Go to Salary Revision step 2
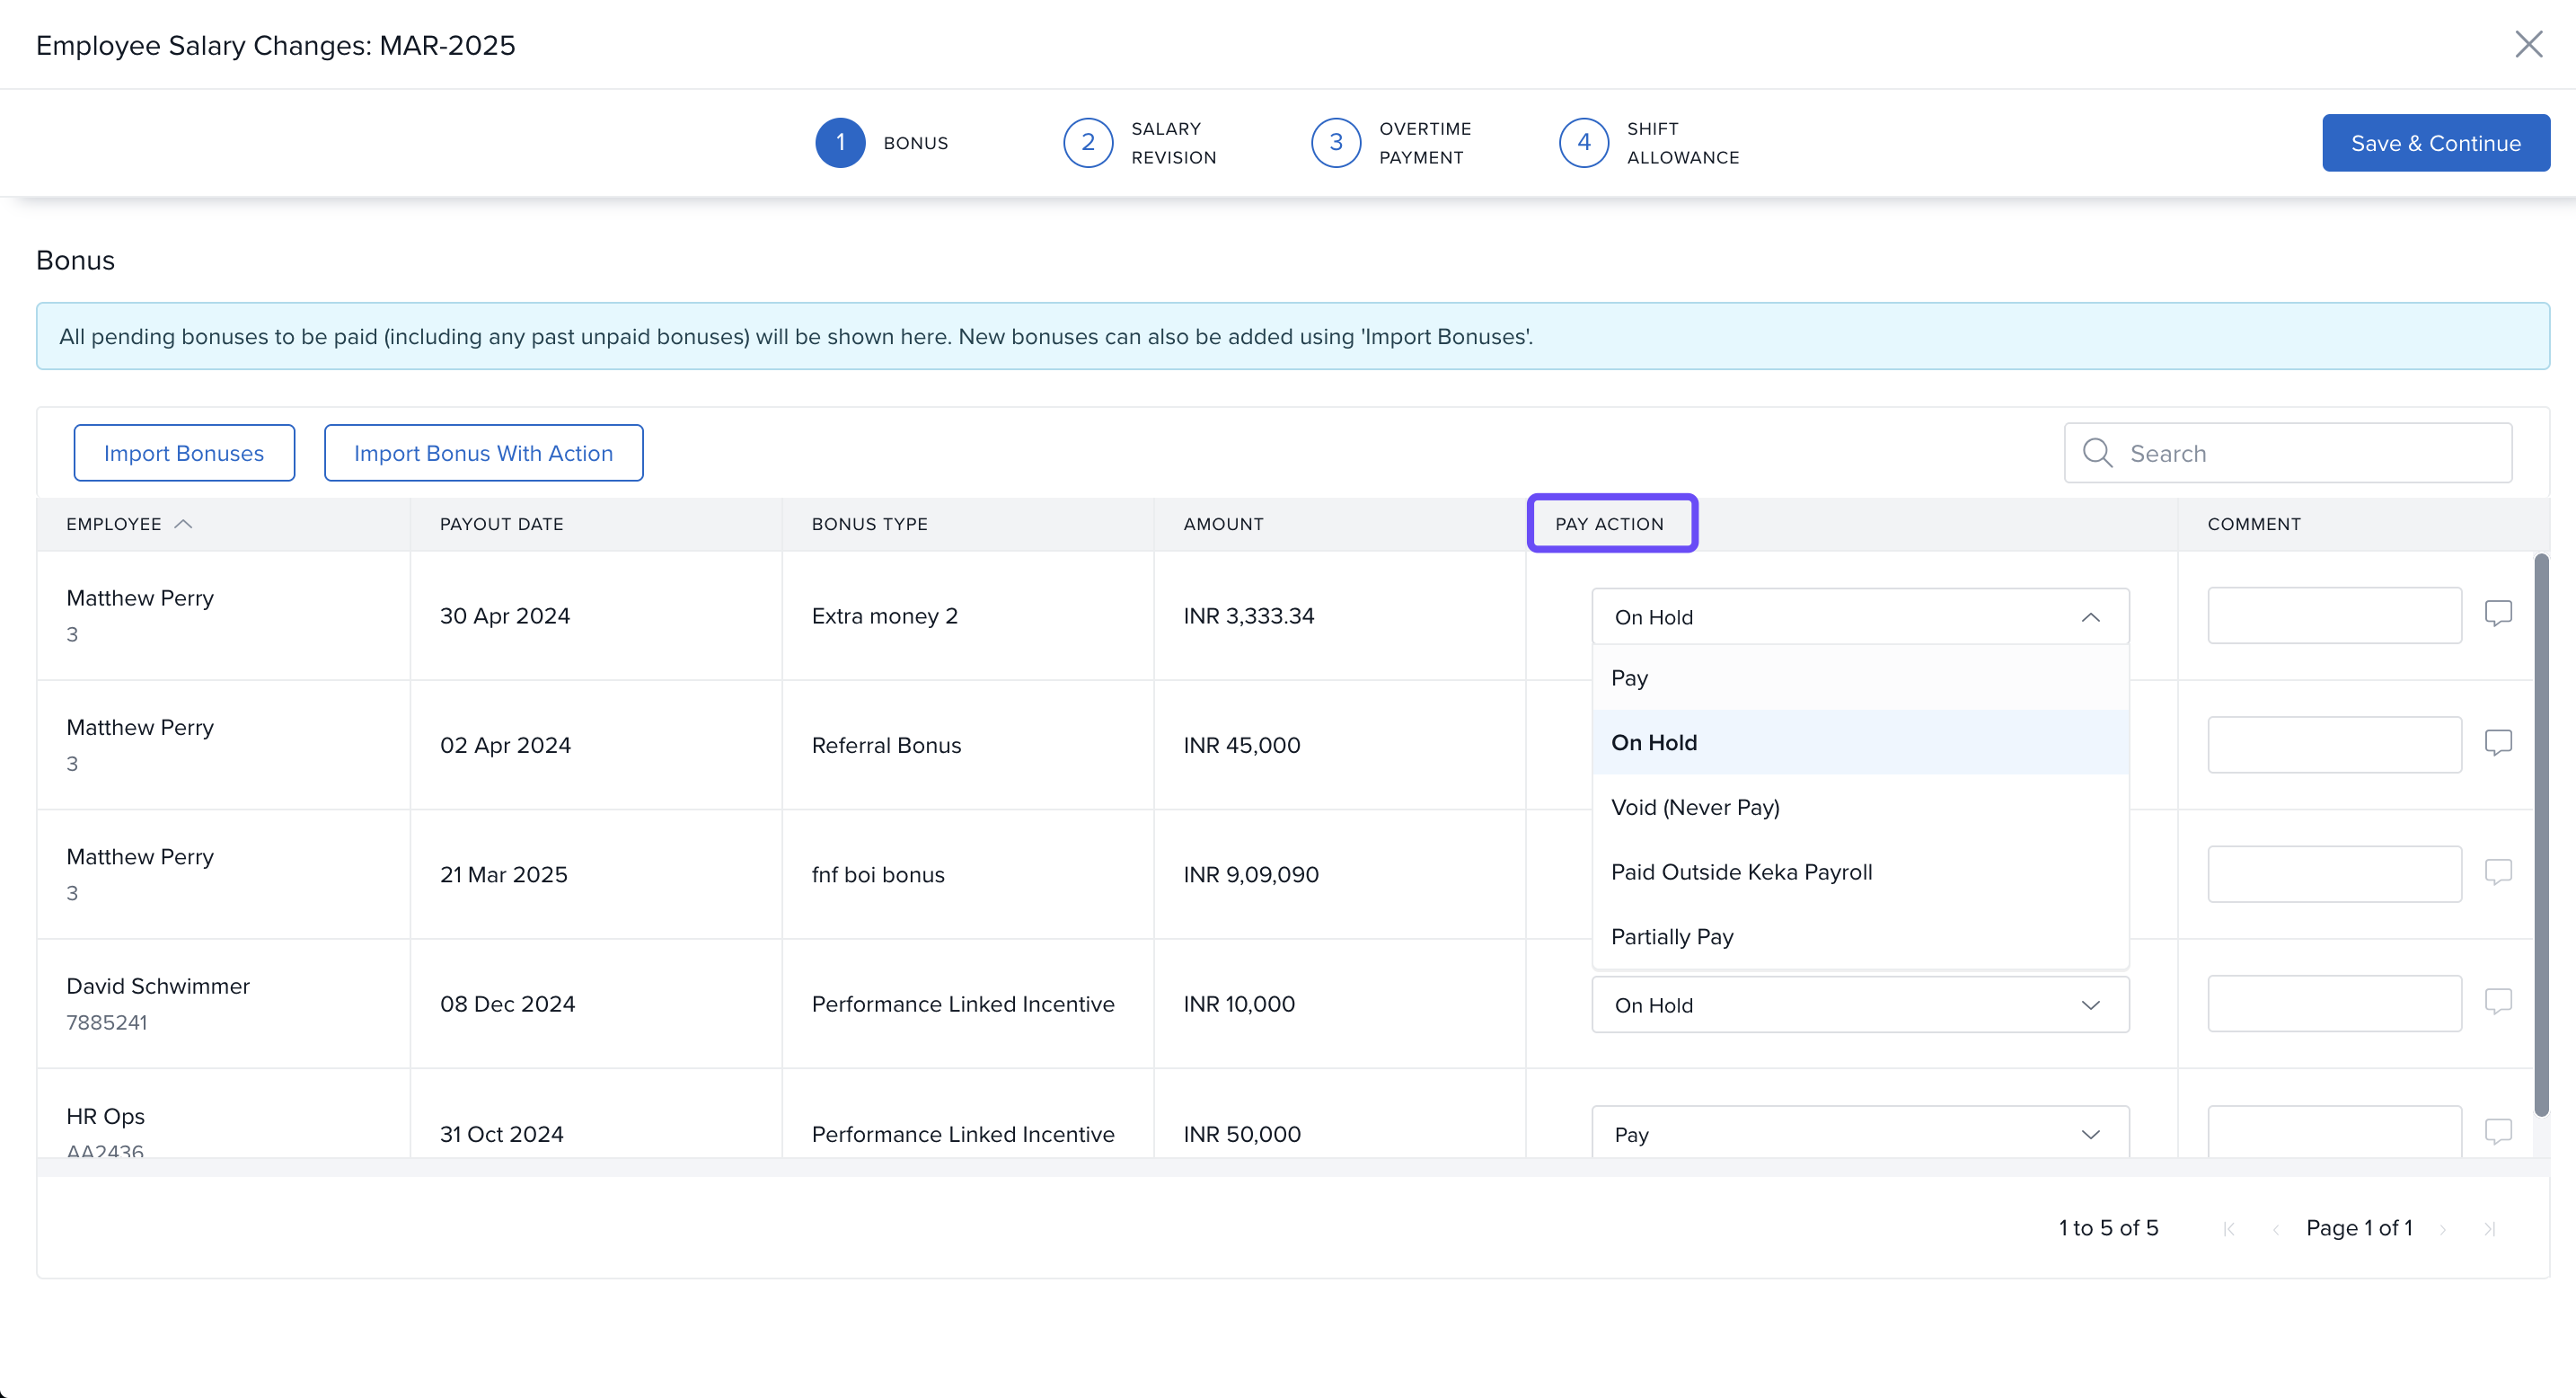This screenshot has height=1398, width=2576. pos(1087,143)
